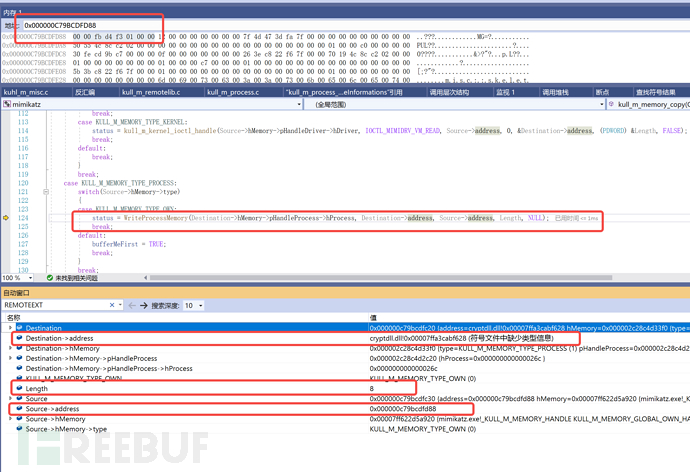
Task: Click the Source->address value 0x000000c79bcdfd88
Action: [x=403, y=409]
